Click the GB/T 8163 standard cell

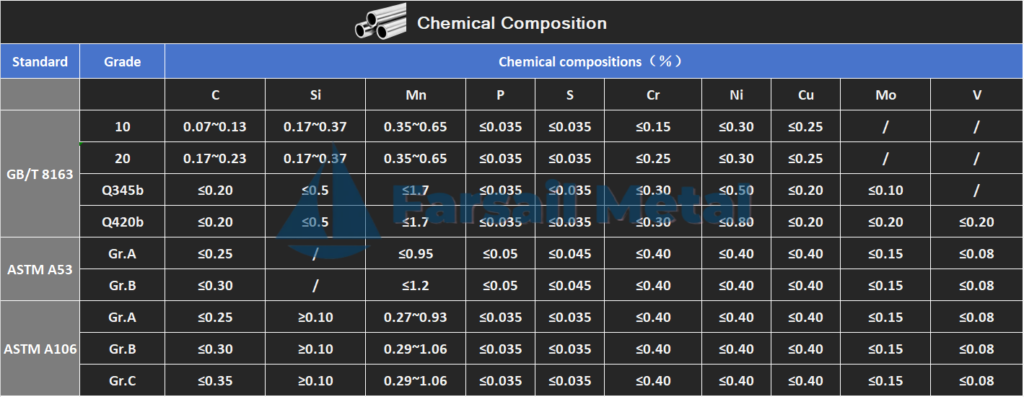40,174
